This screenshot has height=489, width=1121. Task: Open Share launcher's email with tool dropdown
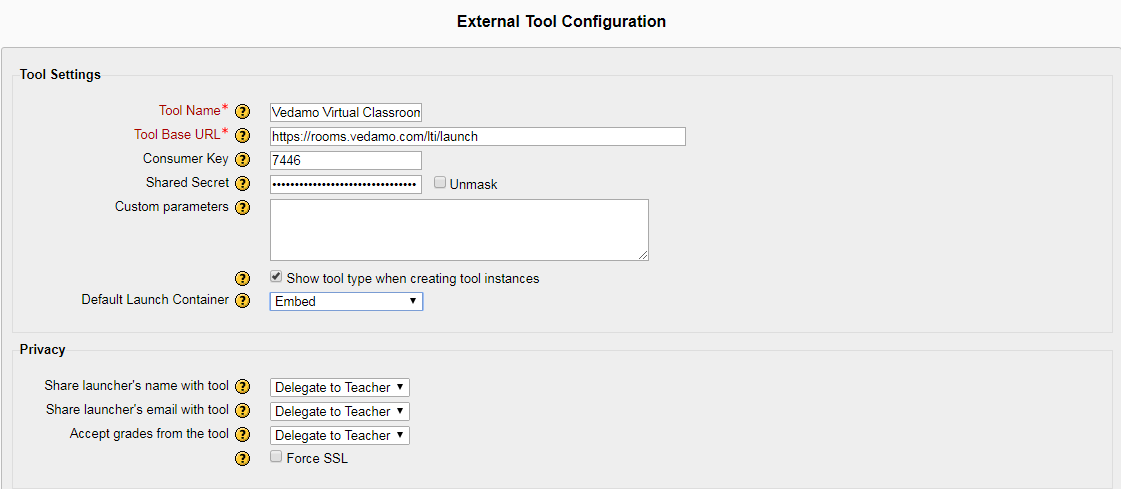tap(340, 411)
